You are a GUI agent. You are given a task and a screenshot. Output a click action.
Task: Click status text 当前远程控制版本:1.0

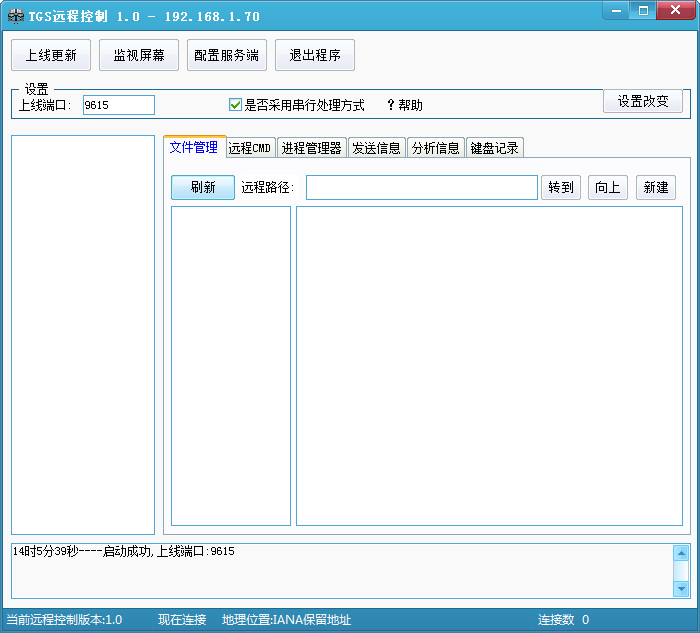(64, 620)
